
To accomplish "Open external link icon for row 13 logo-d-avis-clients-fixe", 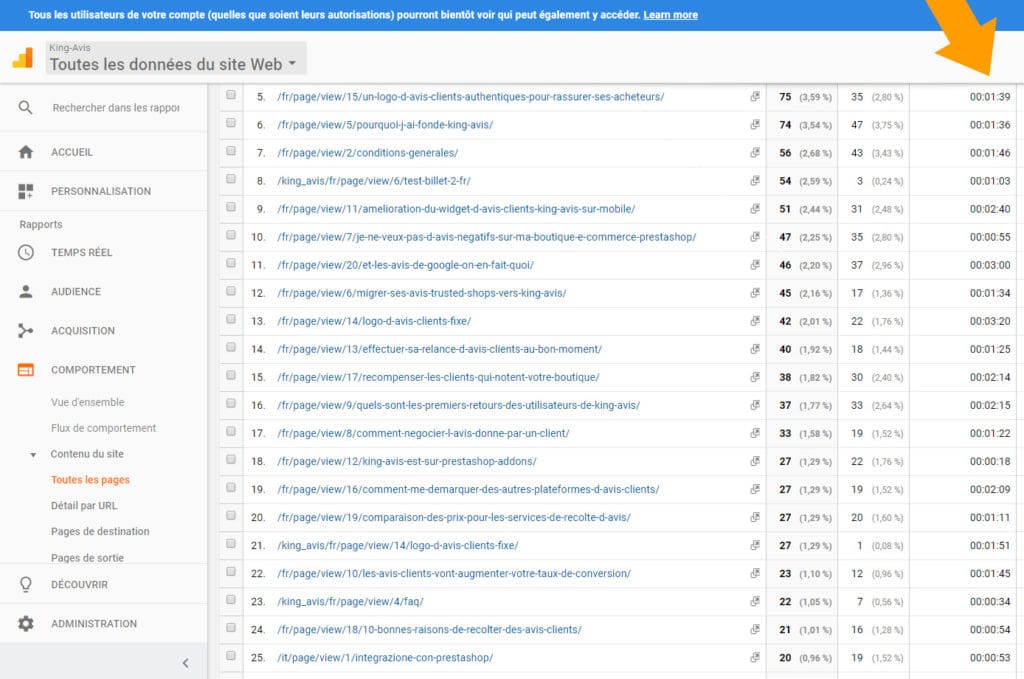I will [755, 321].
